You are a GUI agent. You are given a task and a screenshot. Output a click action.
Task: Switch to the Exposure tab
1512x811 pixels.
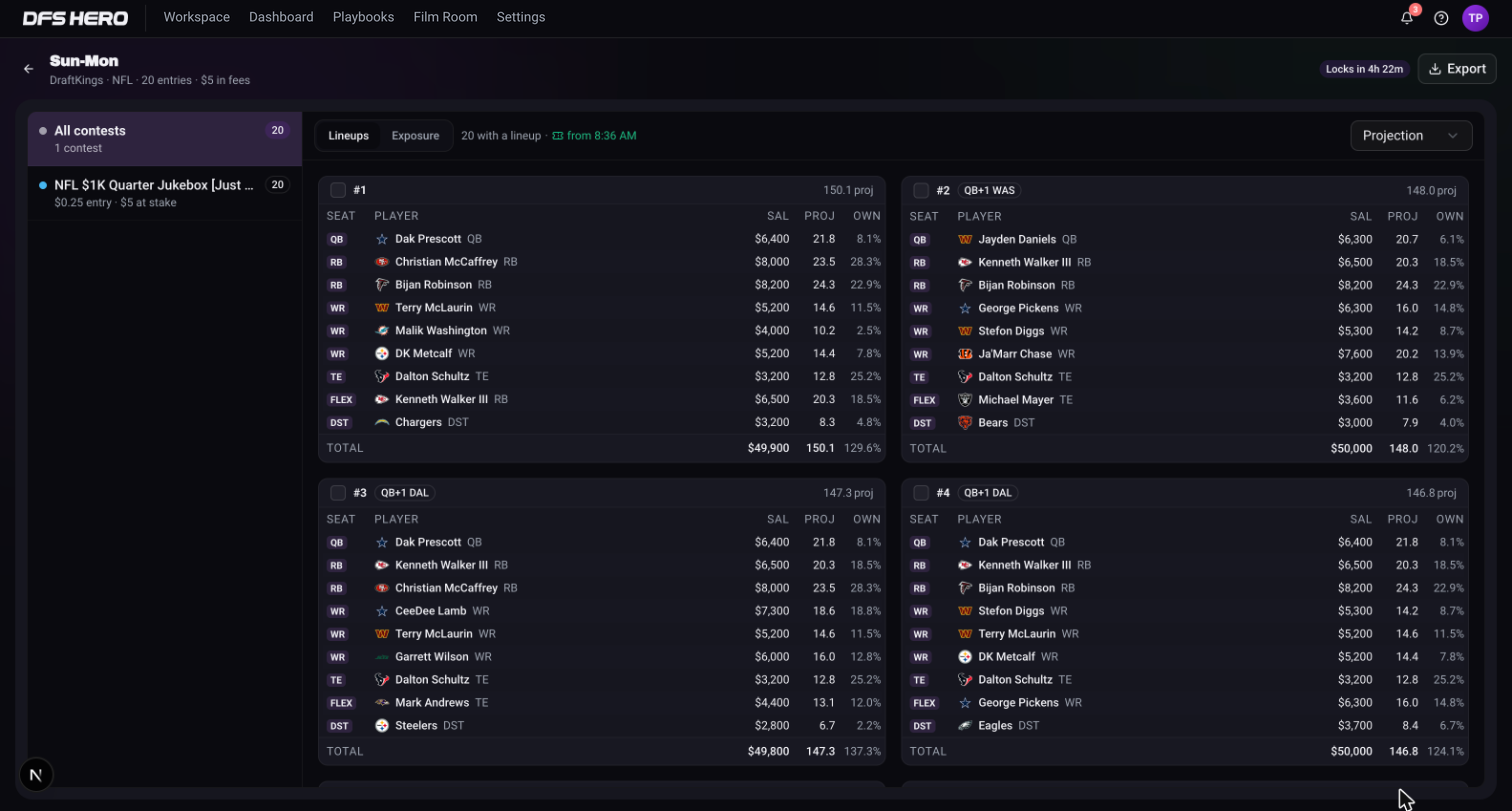pos(415,136)
